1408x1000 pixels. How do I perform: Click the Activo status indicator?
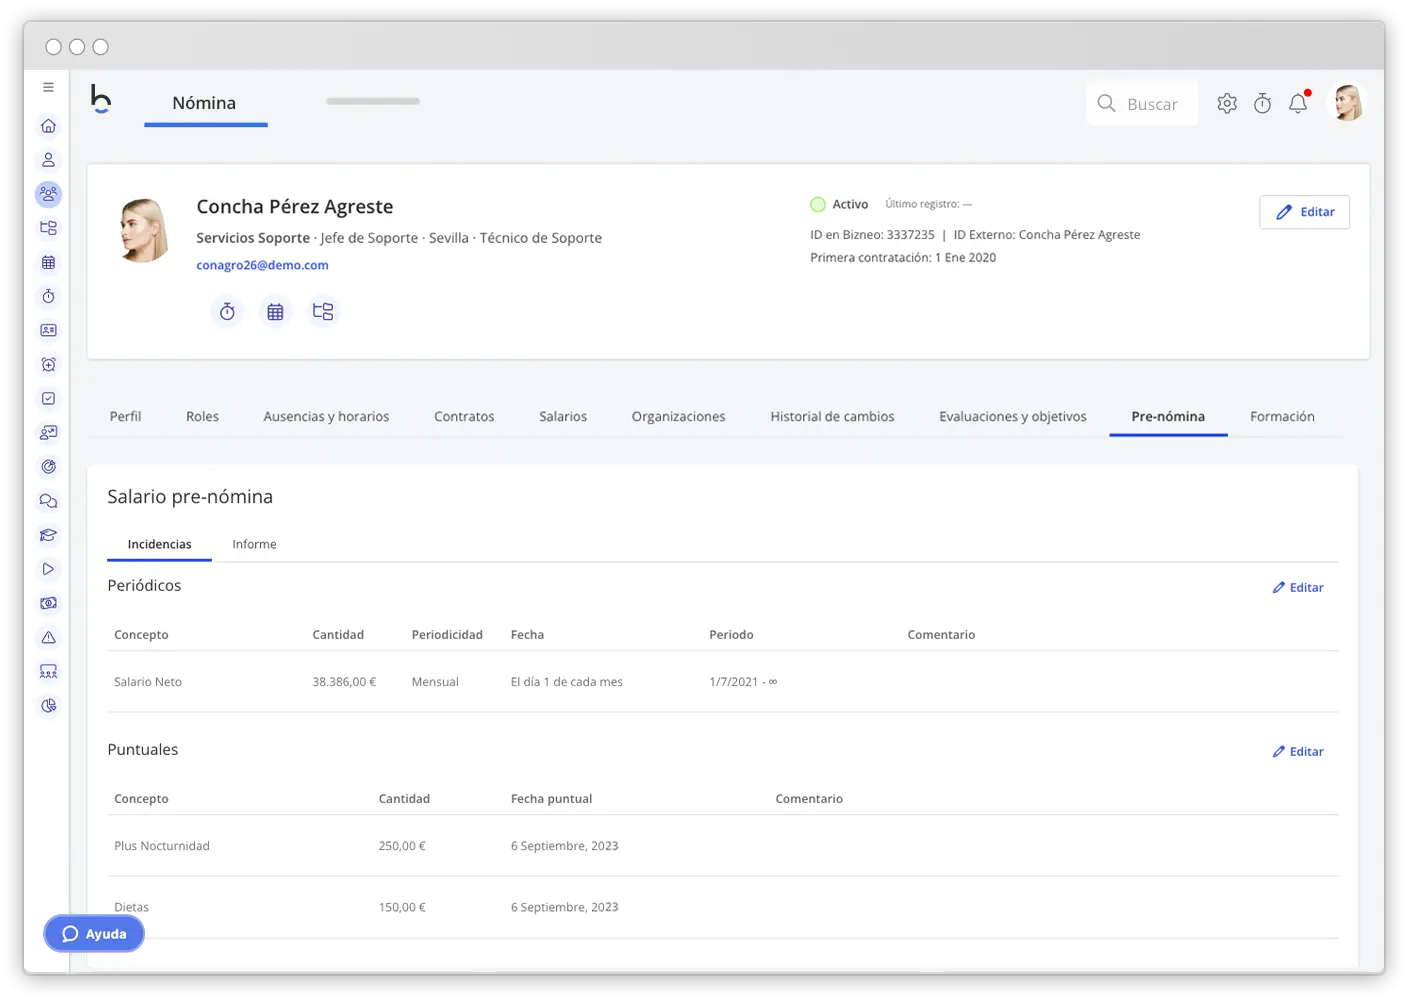[839, 204]
